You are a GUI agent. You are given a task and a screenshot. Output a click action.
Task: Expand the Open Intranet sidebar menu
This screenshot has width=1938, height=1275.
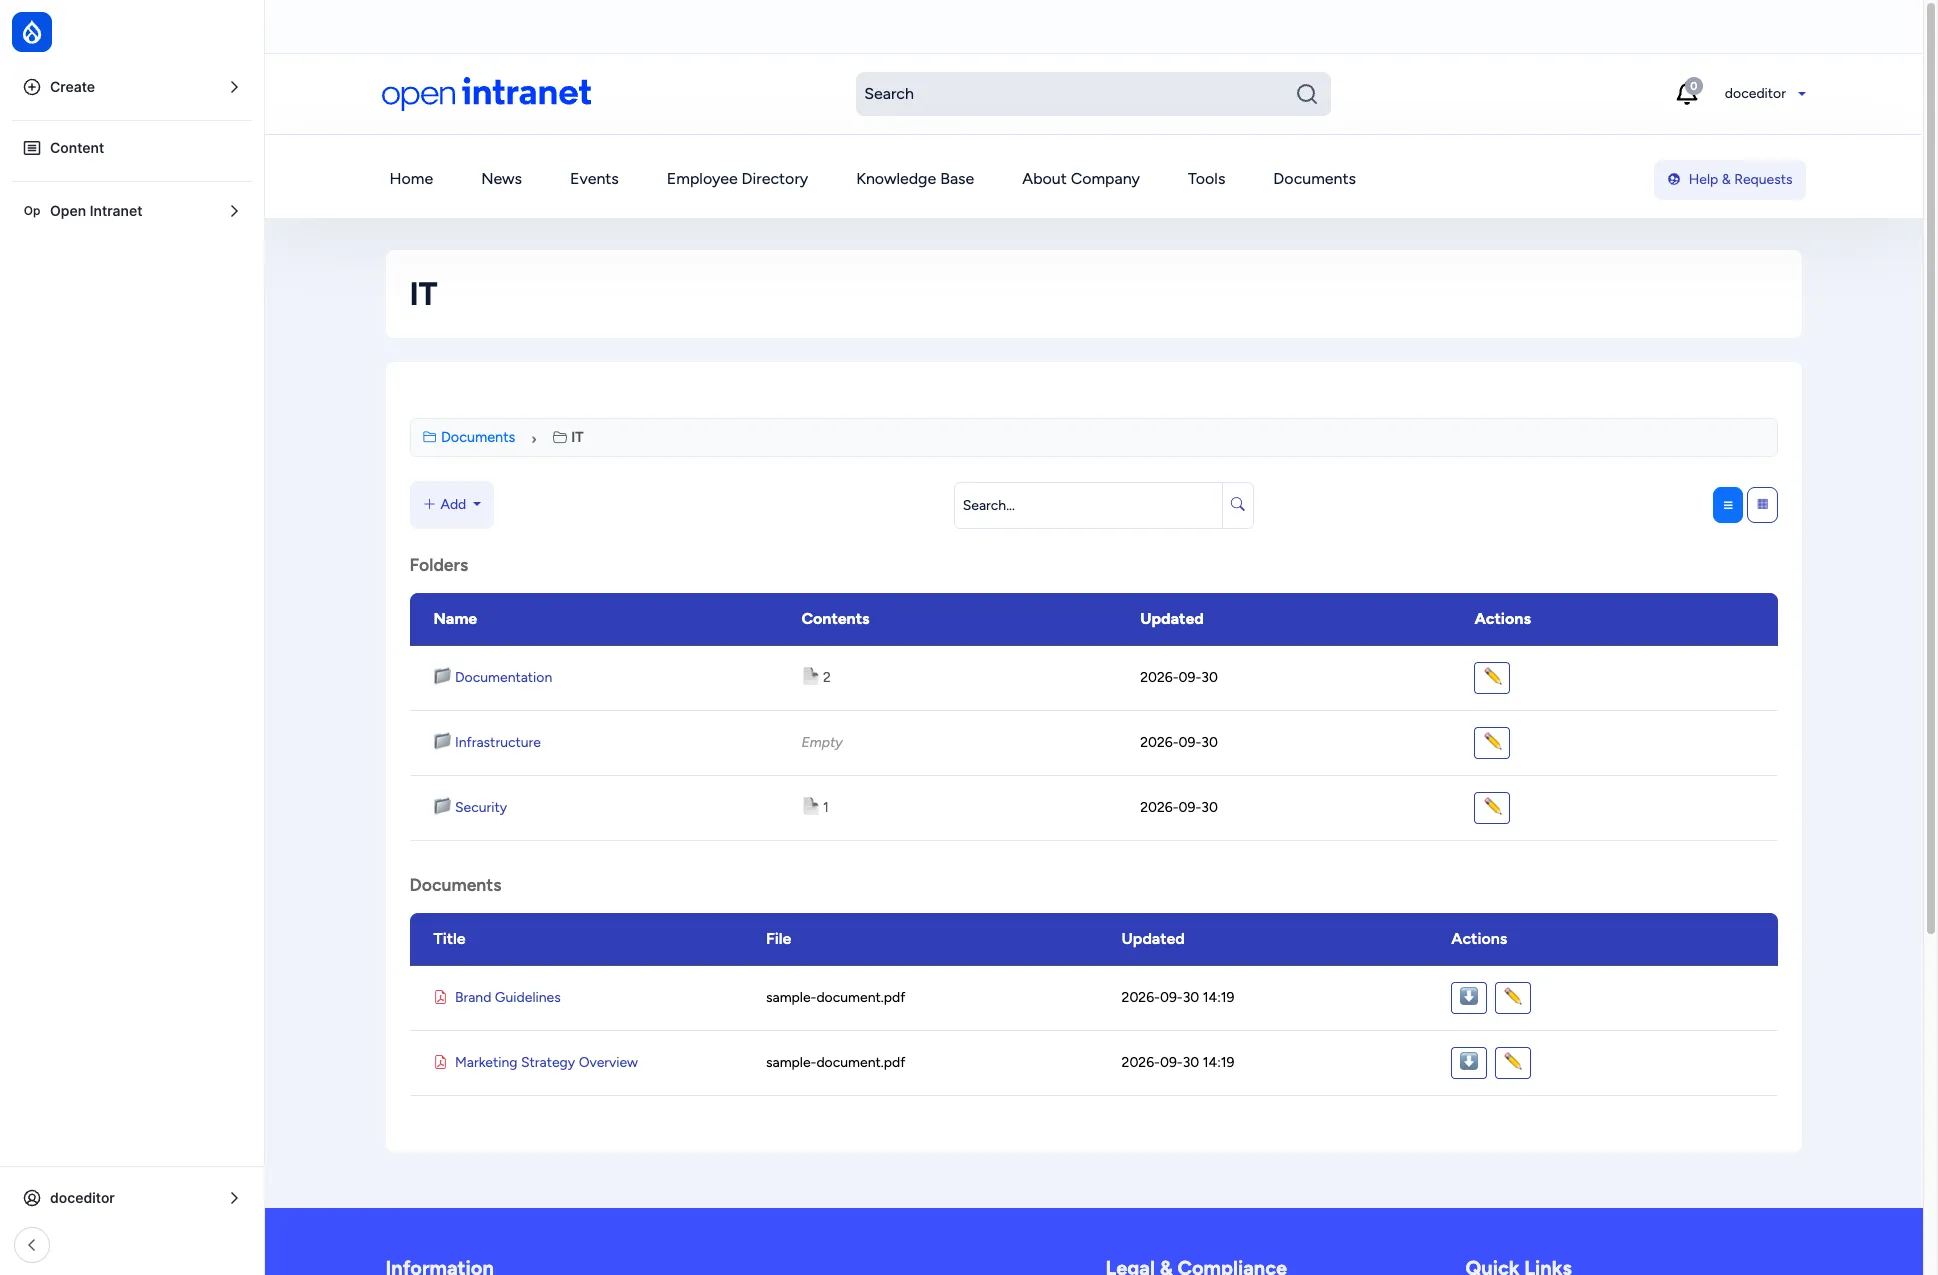[132, 211]
